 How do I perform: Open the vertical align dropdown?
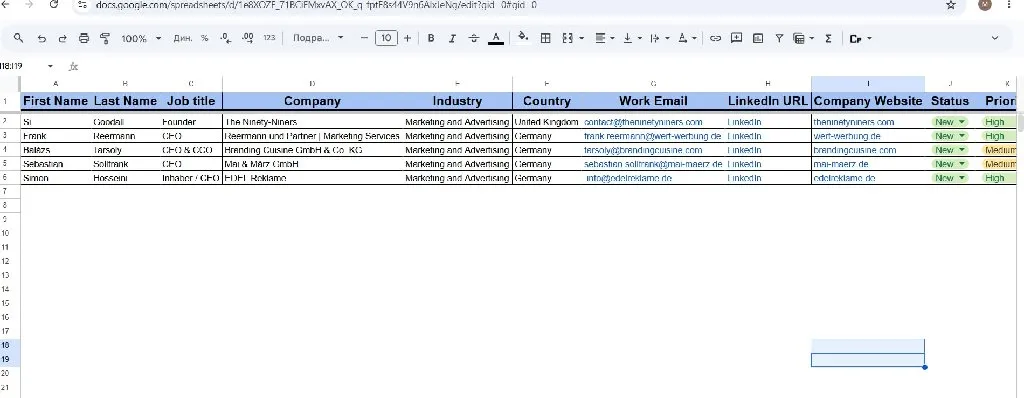pos(632,39)
